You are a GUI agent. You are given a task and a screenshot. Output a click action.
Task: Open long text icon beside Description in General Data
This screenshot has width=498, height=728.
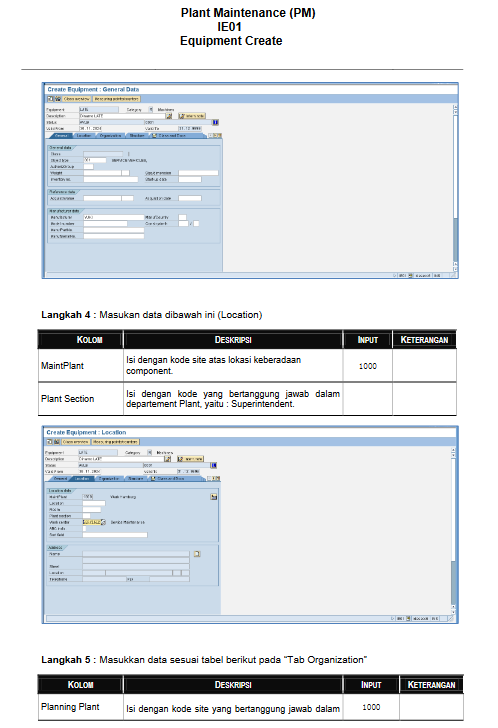click(x=169, y=116)
